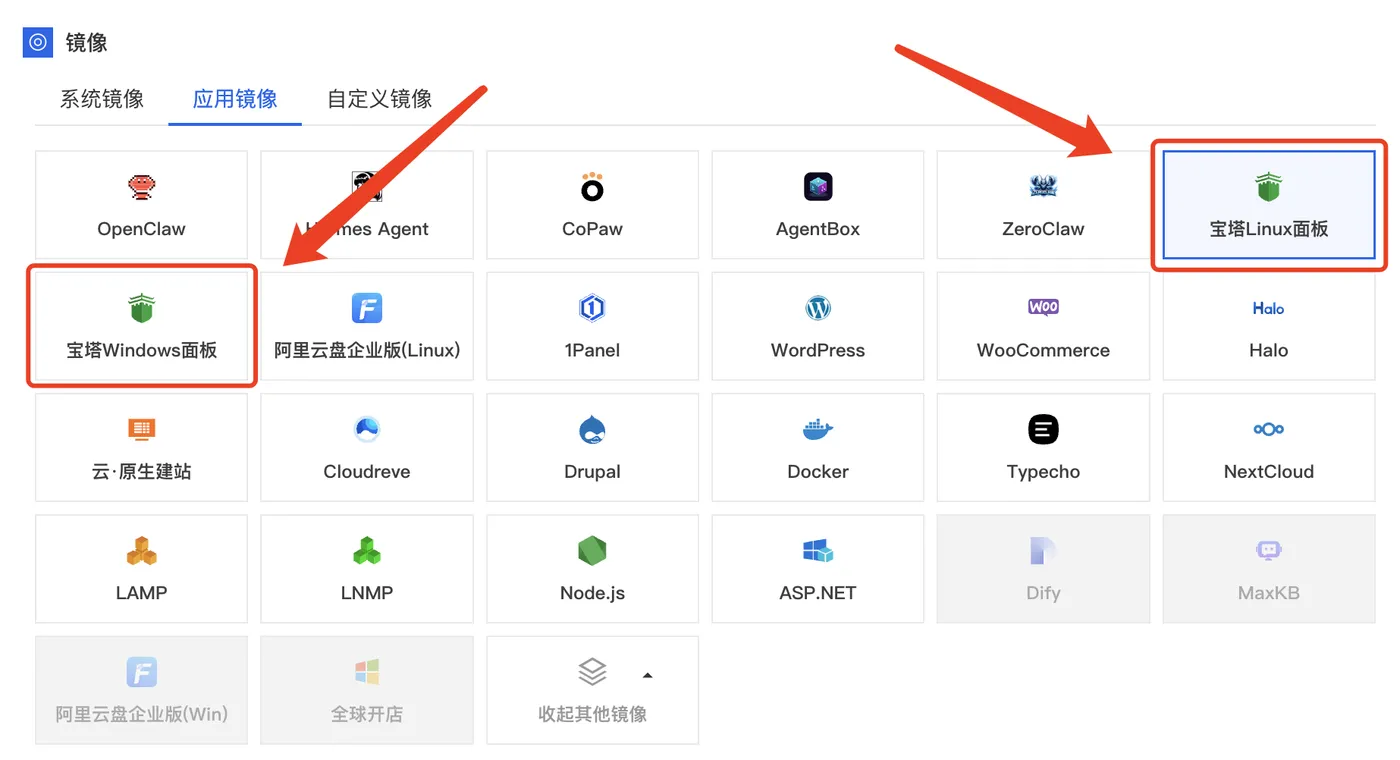Click the Halo image card
1400x760 pixels.
coord(1269,326)
